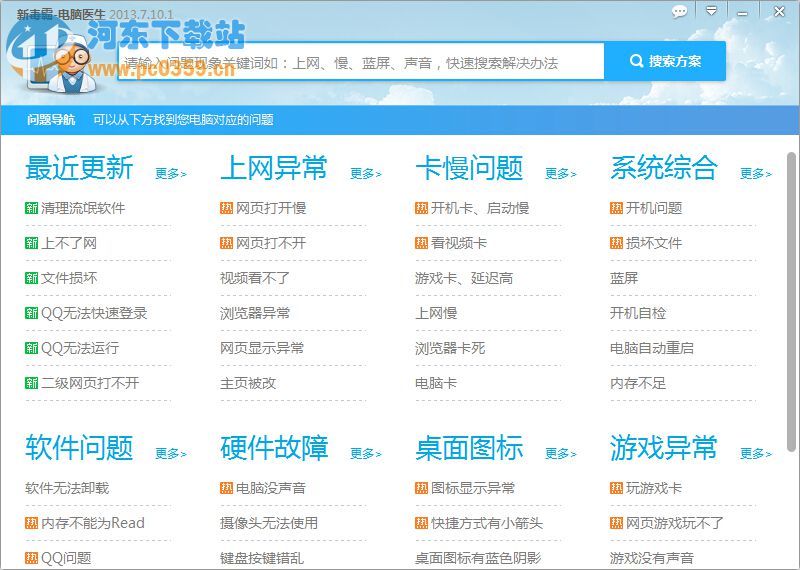Open 内存不足 solution
This screenshot has width=800, height=570.
[638, 383]
